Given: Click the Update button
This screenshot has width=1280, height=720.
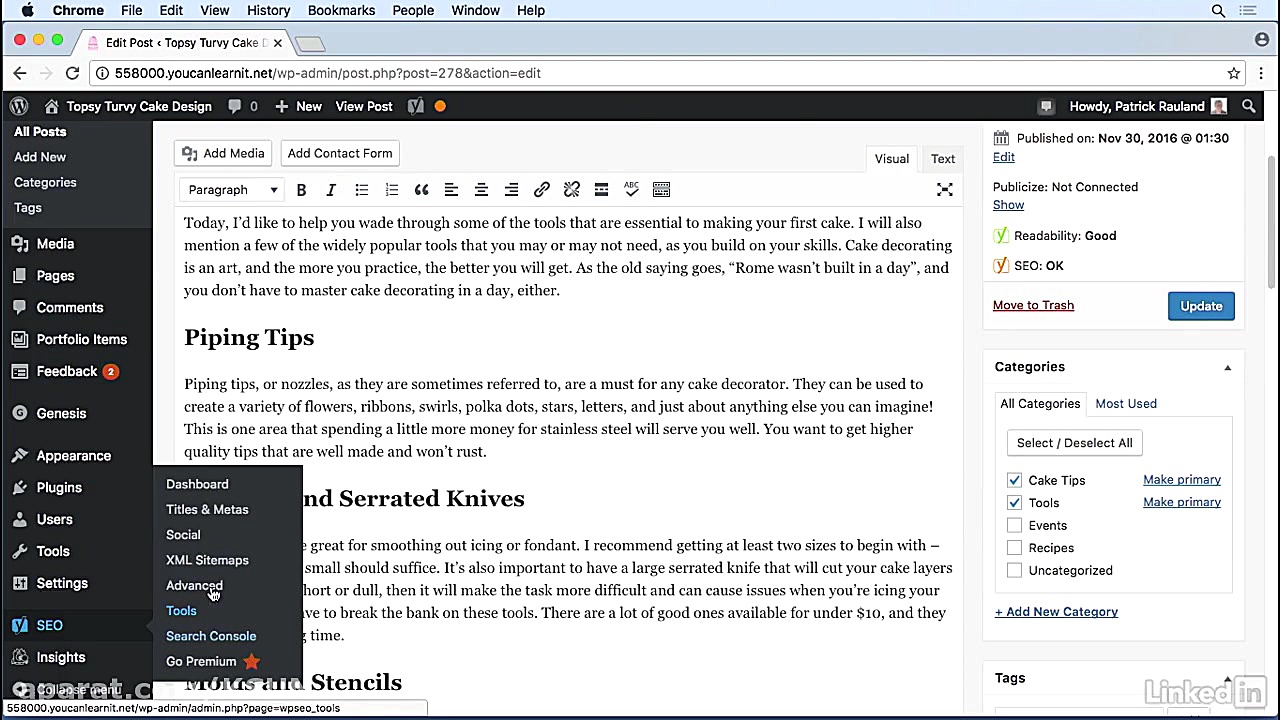Looking at the screenshot, I should (1201, 306).
